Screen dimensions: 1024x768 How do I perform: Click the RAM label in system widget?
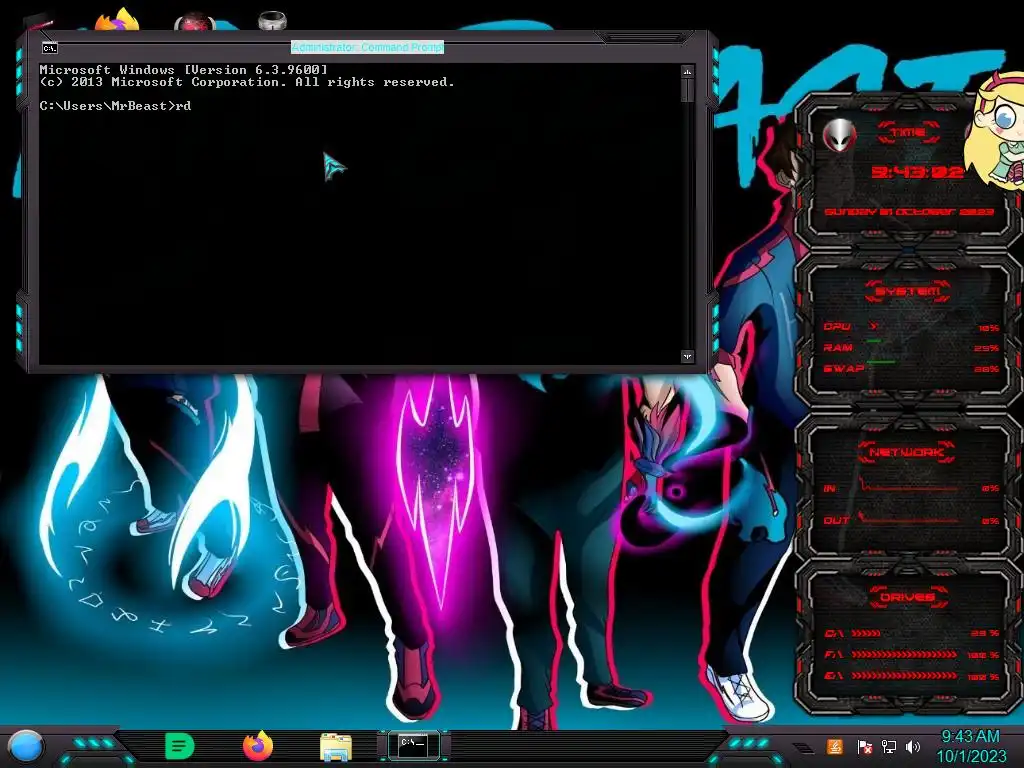coord(838,347)
